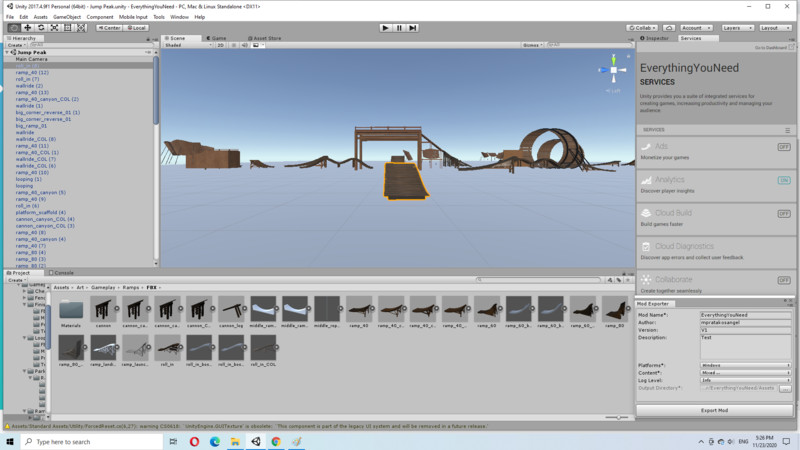Open scene effects image icon
800x450 pixels.
(256, 45)
